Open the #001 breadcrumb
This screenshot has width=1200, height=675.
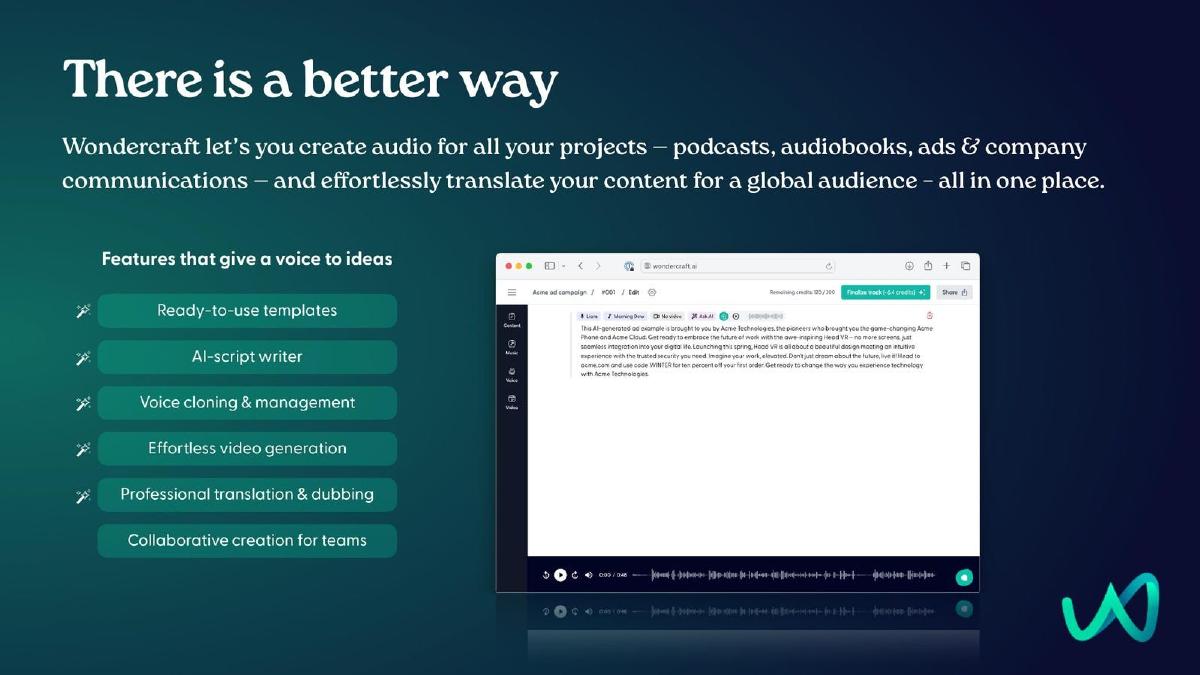click(x=608, y=292)
